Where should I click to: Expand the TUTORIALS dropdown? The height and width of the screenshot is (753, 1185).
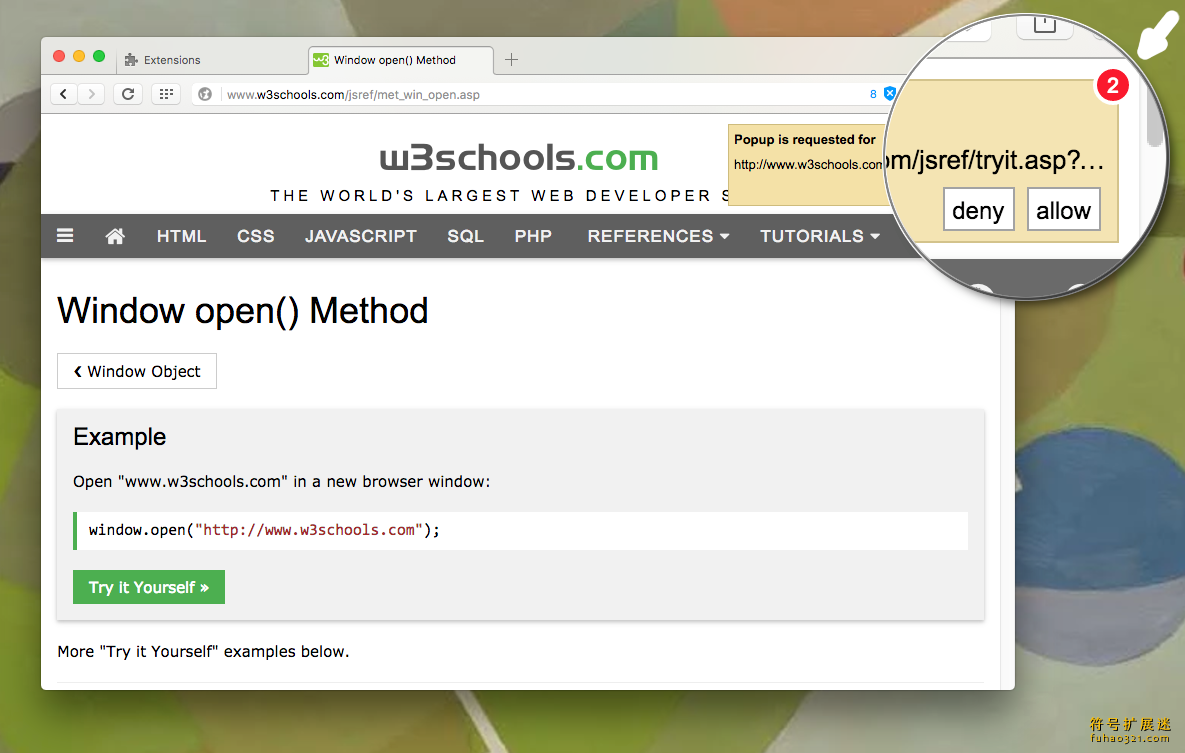(820, 236)
